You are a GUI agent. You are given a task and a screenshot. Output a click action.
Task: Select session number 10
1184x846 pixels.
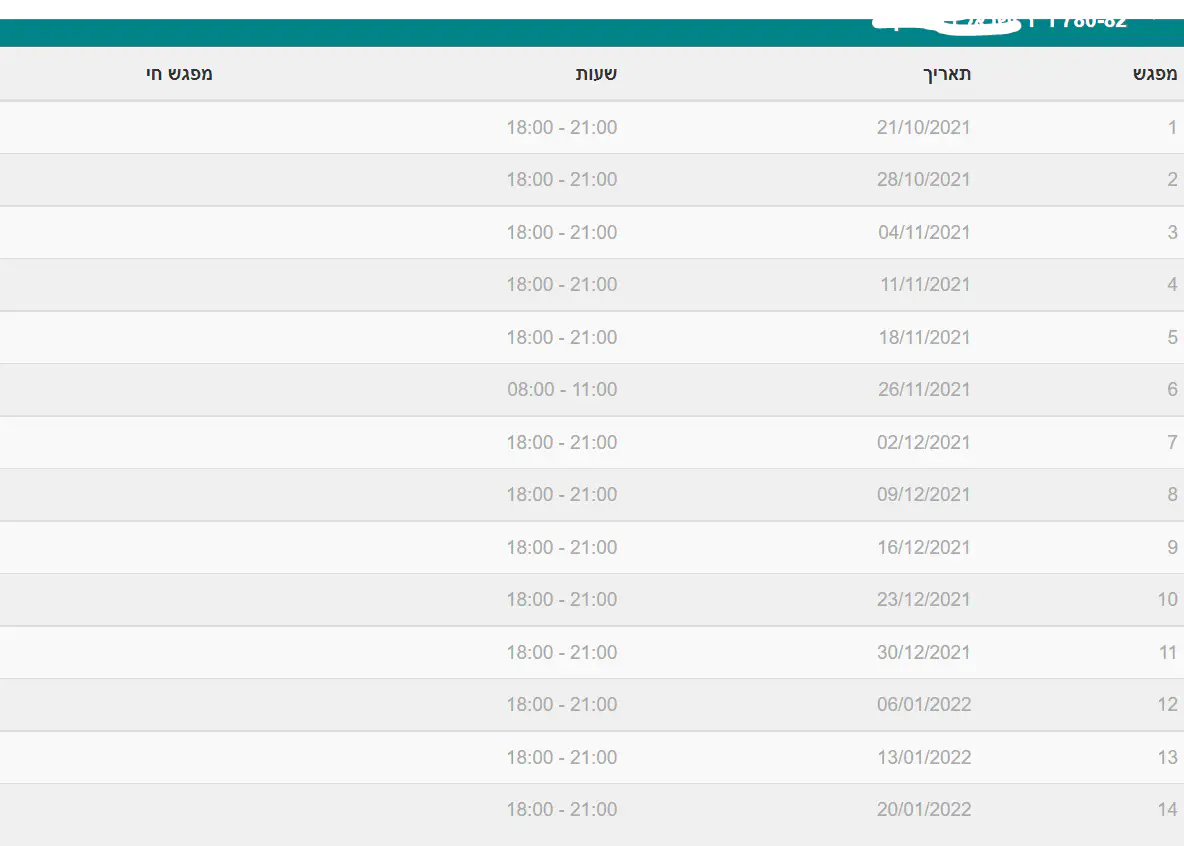tap(1167, 600)
